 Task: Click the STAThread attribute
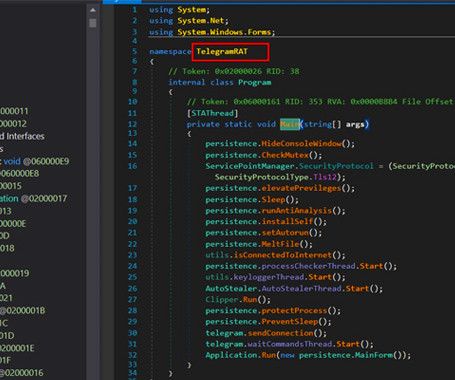point(213,113)
